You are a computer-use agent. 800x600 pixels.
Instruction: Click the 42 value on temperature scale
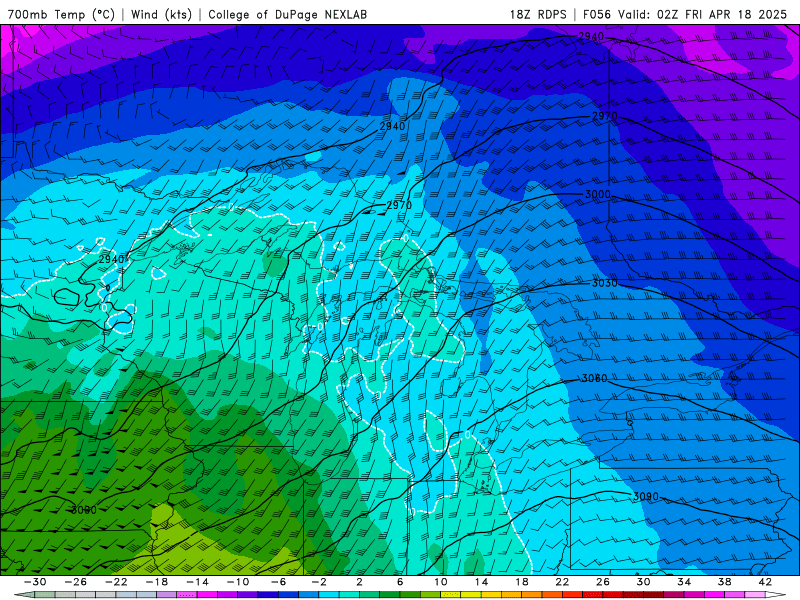tap(765, 582)
